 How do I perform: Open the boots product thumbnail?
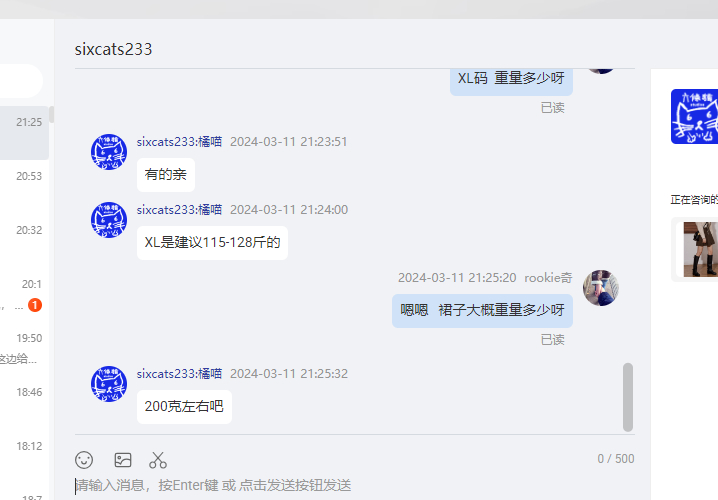click(700, 250)
